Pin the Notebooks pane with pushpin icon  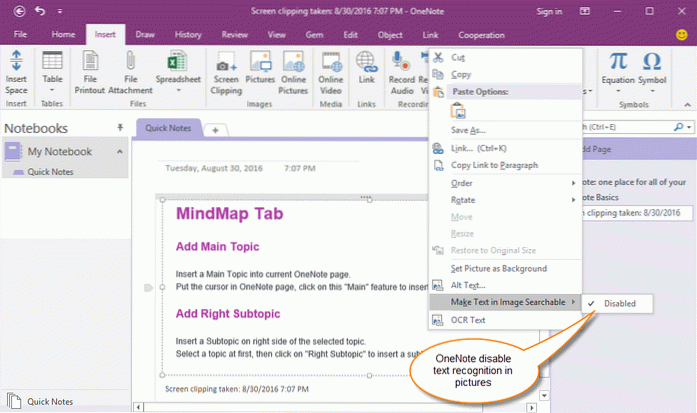pyautogui.click(x=120, y=128)
